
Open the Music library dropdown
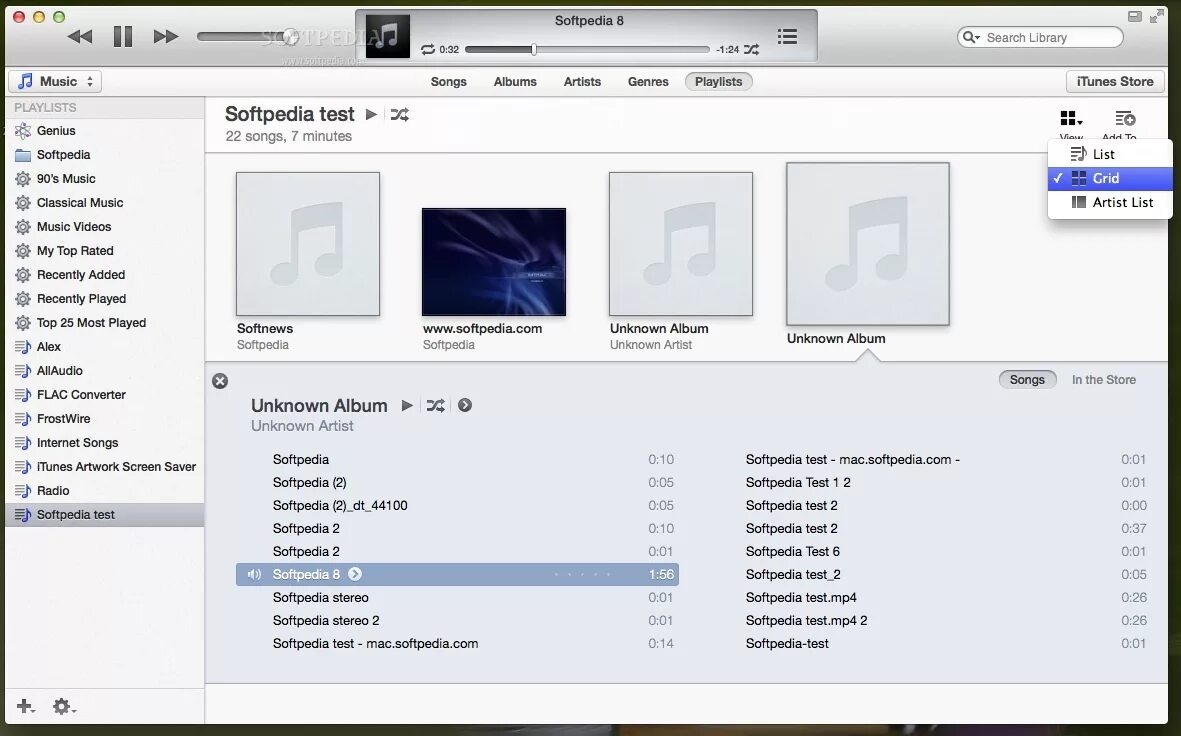click(55, 81)
